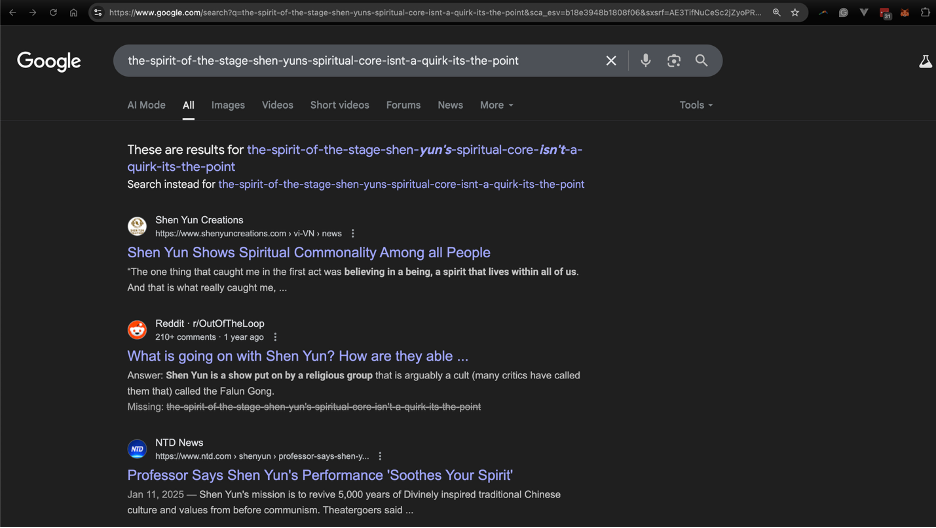The width and height of the screenshot is (936, 528).
Task: Open the corrected query suggestion link
Action: pos(355,158)
